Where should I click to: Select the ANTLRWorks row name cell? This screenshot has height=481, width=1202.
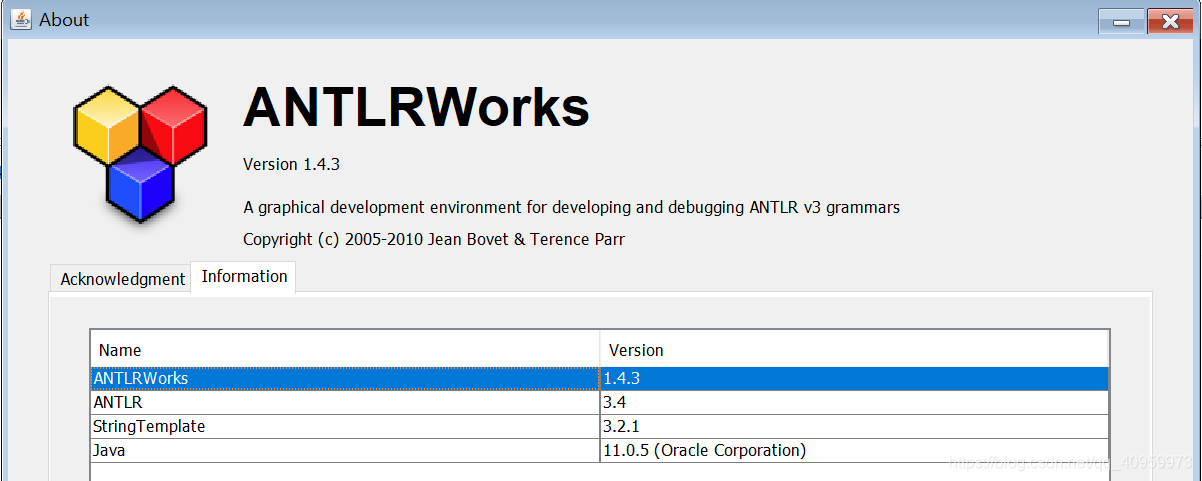click(345, 379)
